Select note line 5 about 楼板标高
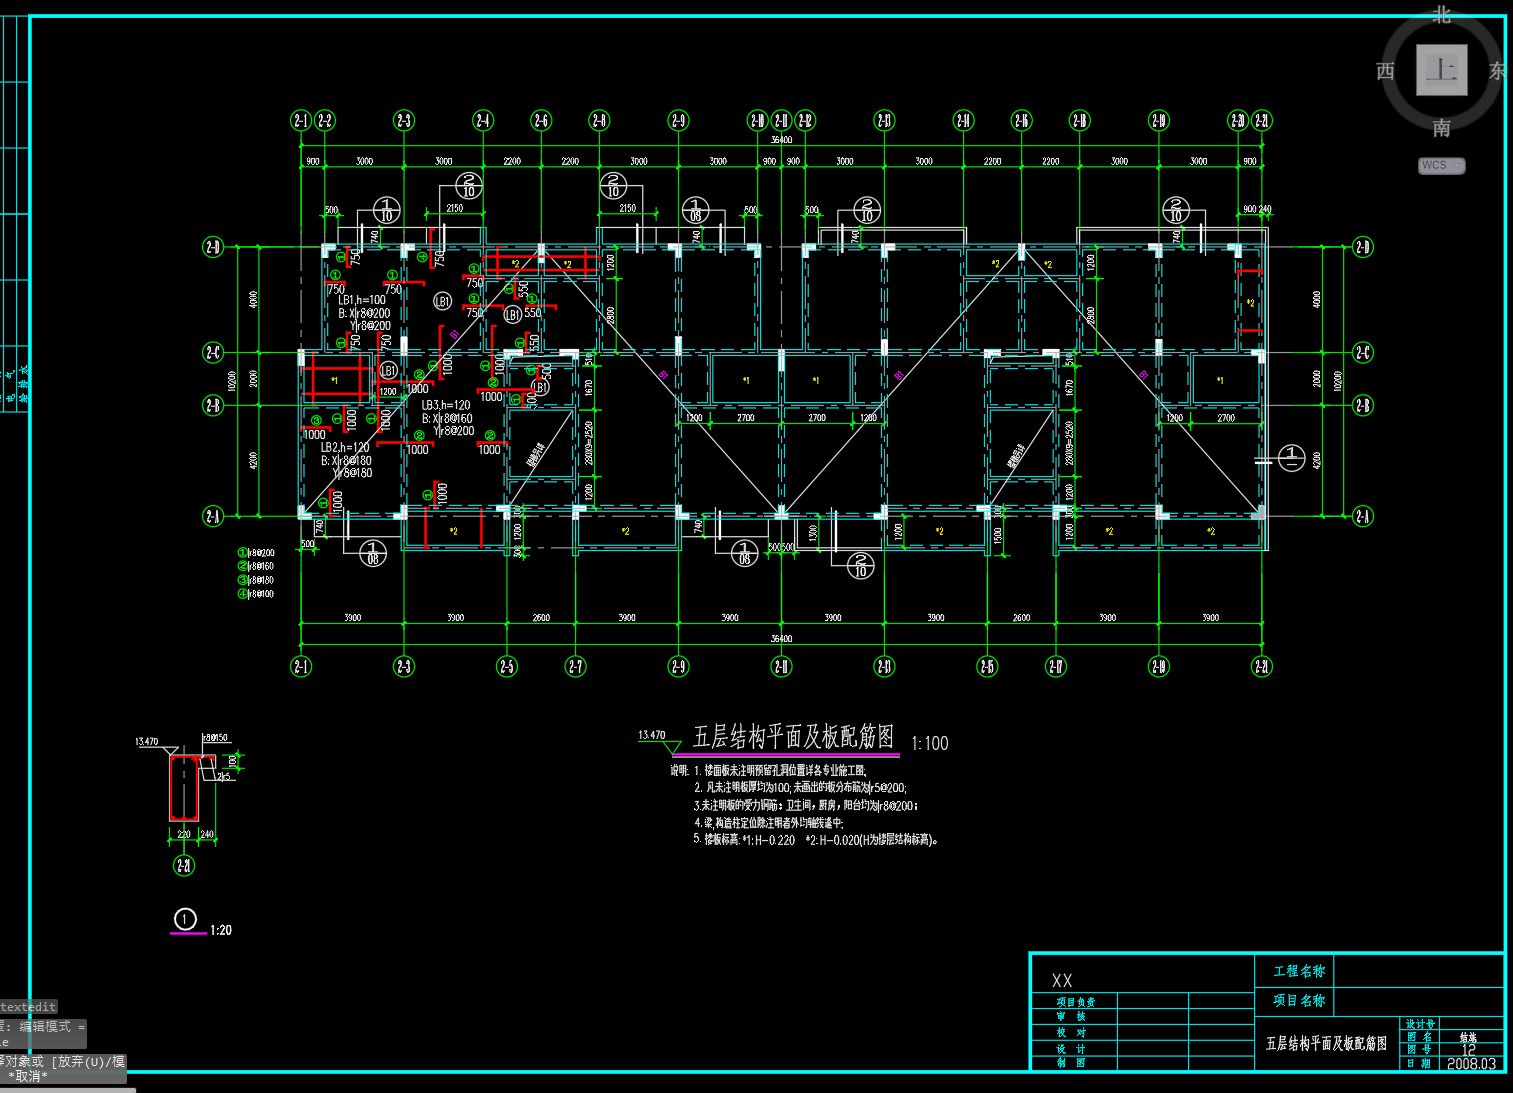This screenshot has width=1513, height=1093. tap(816, 840)
